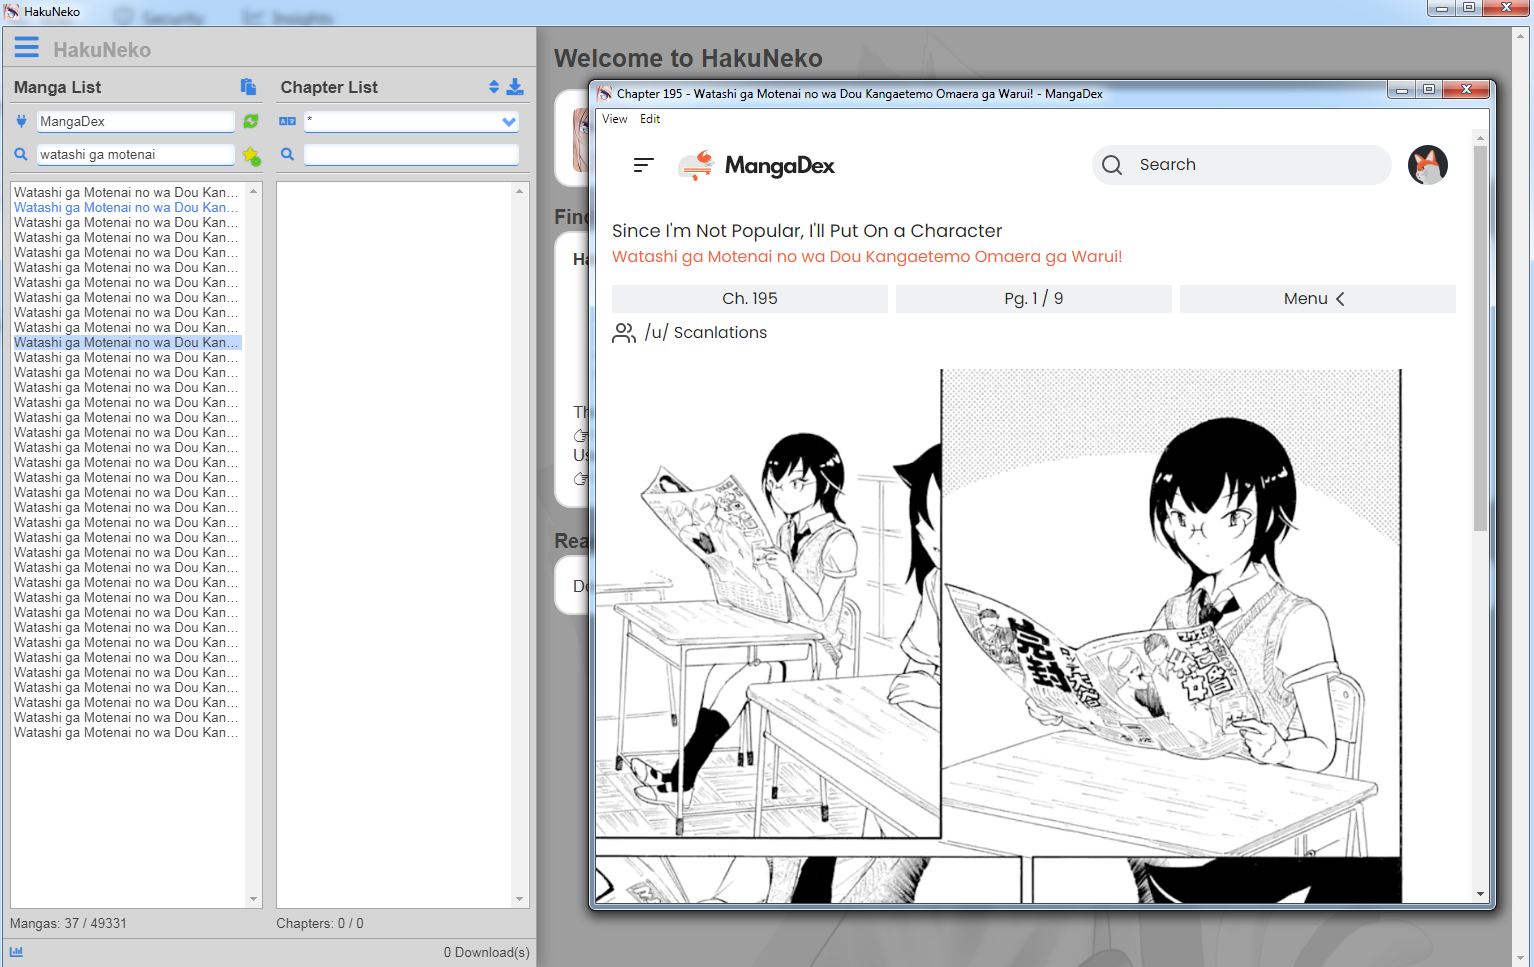Click the 'Welcome to HakuNeko' heading
The height and width of the screenshot is (967, 1534).
[x=688, y=59]
